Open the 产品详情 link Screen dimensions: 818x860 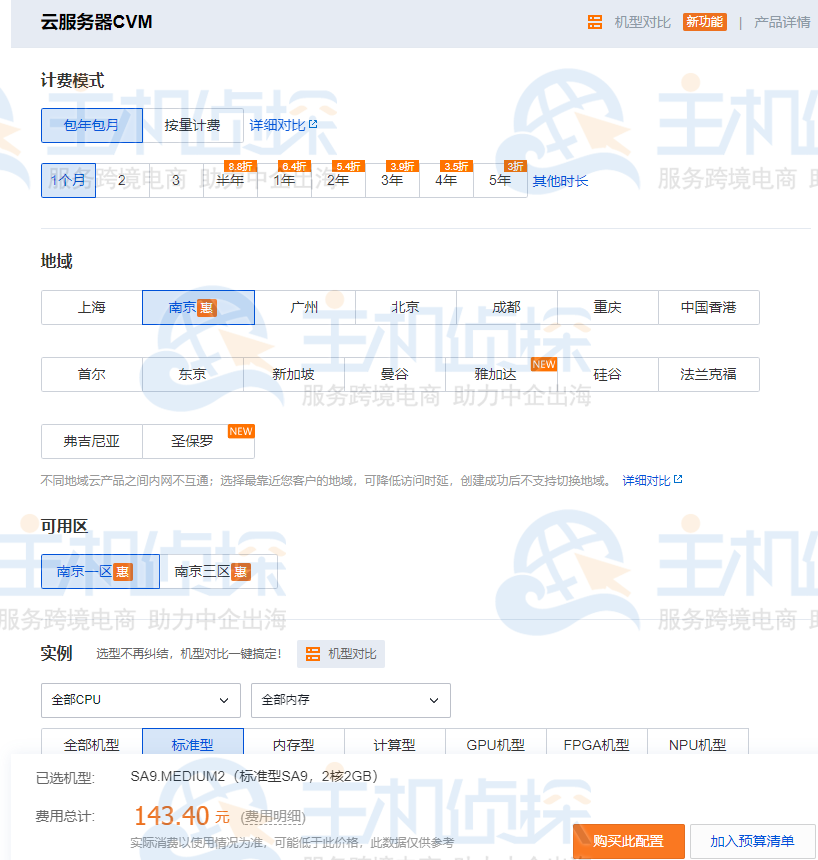tap(782, 22)
